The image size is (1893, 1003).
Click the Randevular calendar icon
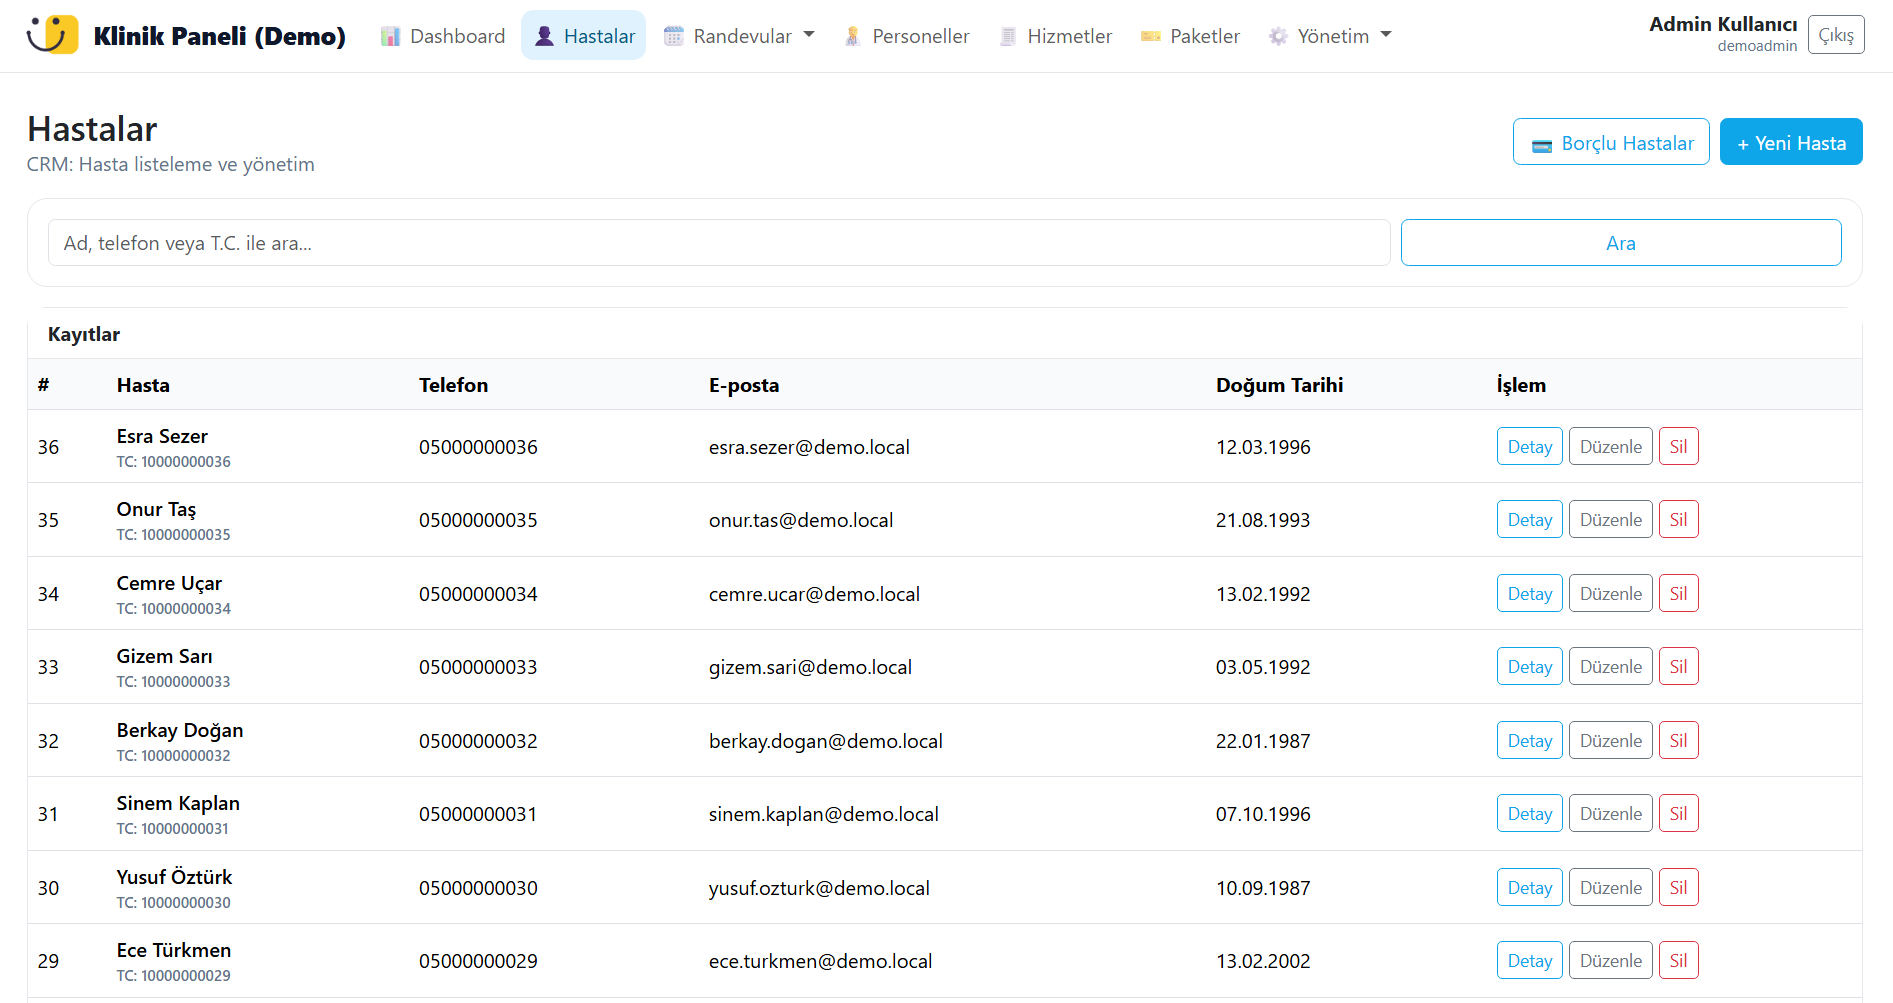pyautogui.click(x=674, y=37)
